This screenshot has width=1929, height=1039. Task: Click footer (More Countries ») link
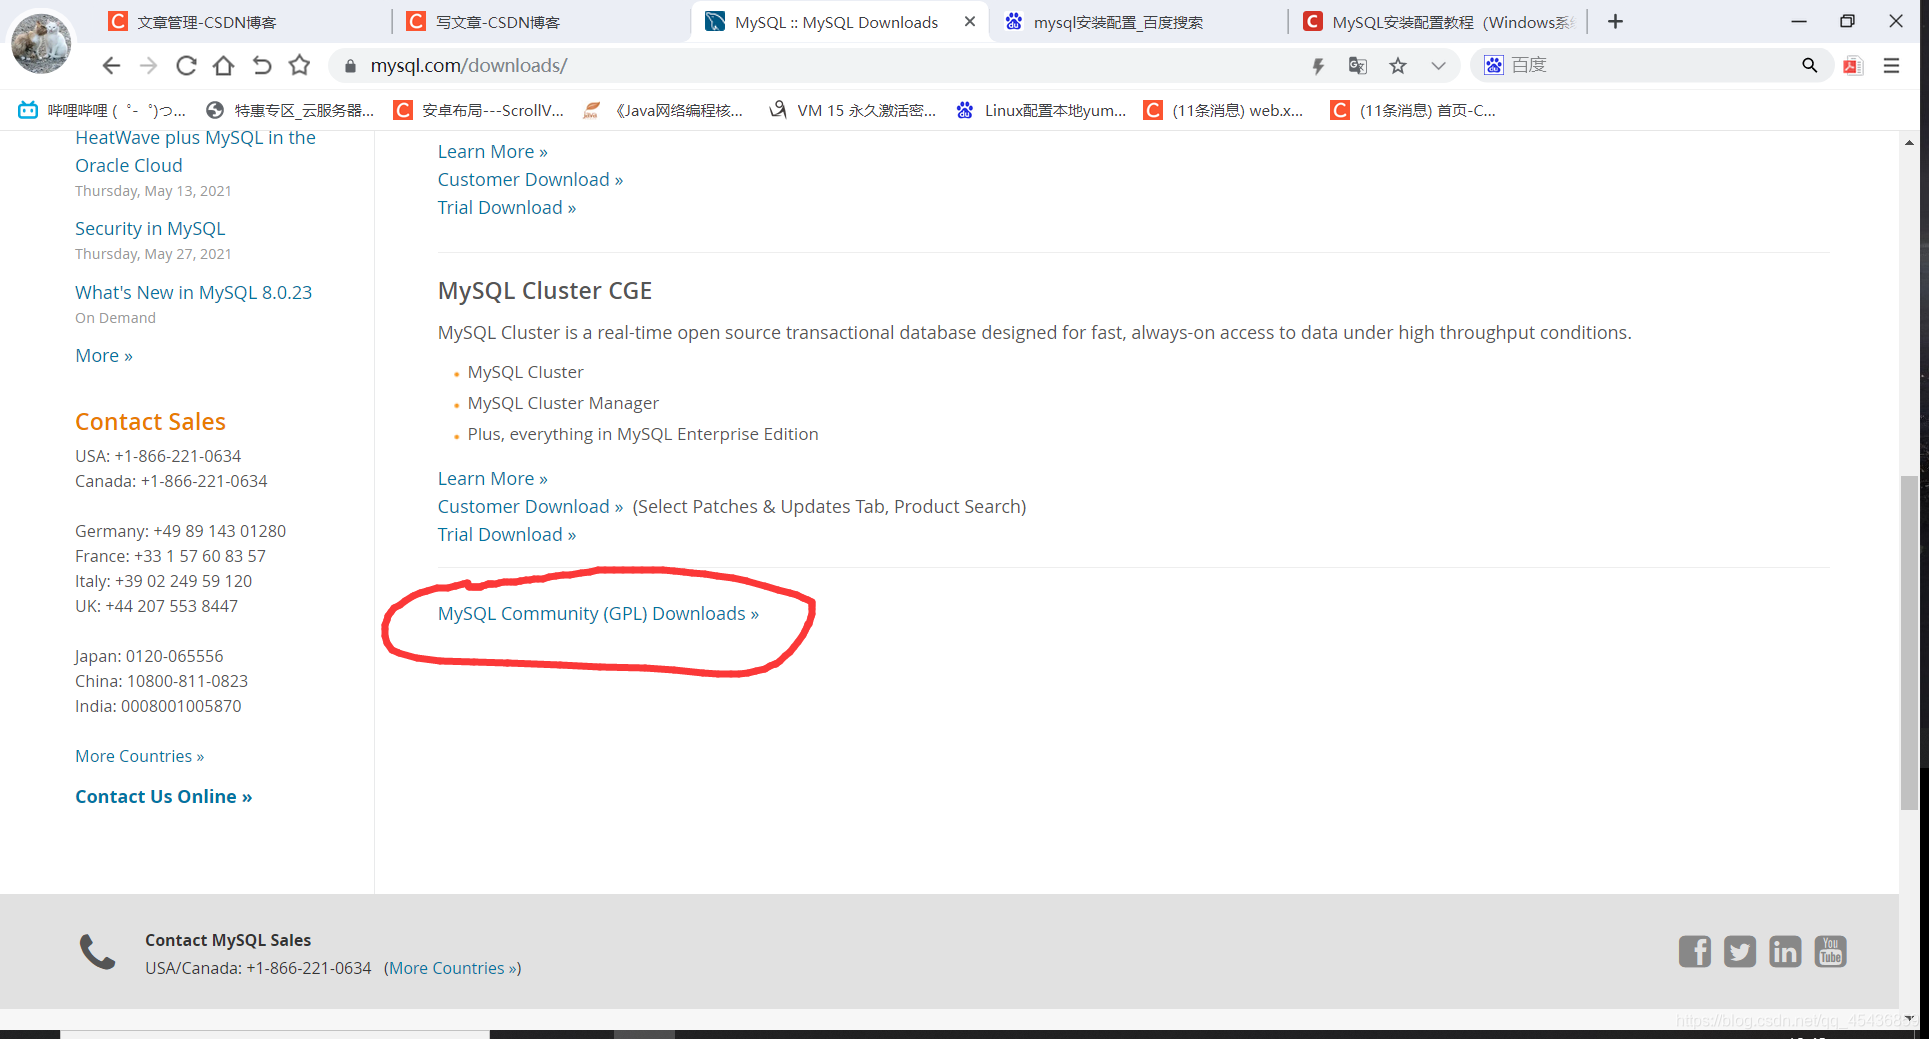tap(452, 969)
